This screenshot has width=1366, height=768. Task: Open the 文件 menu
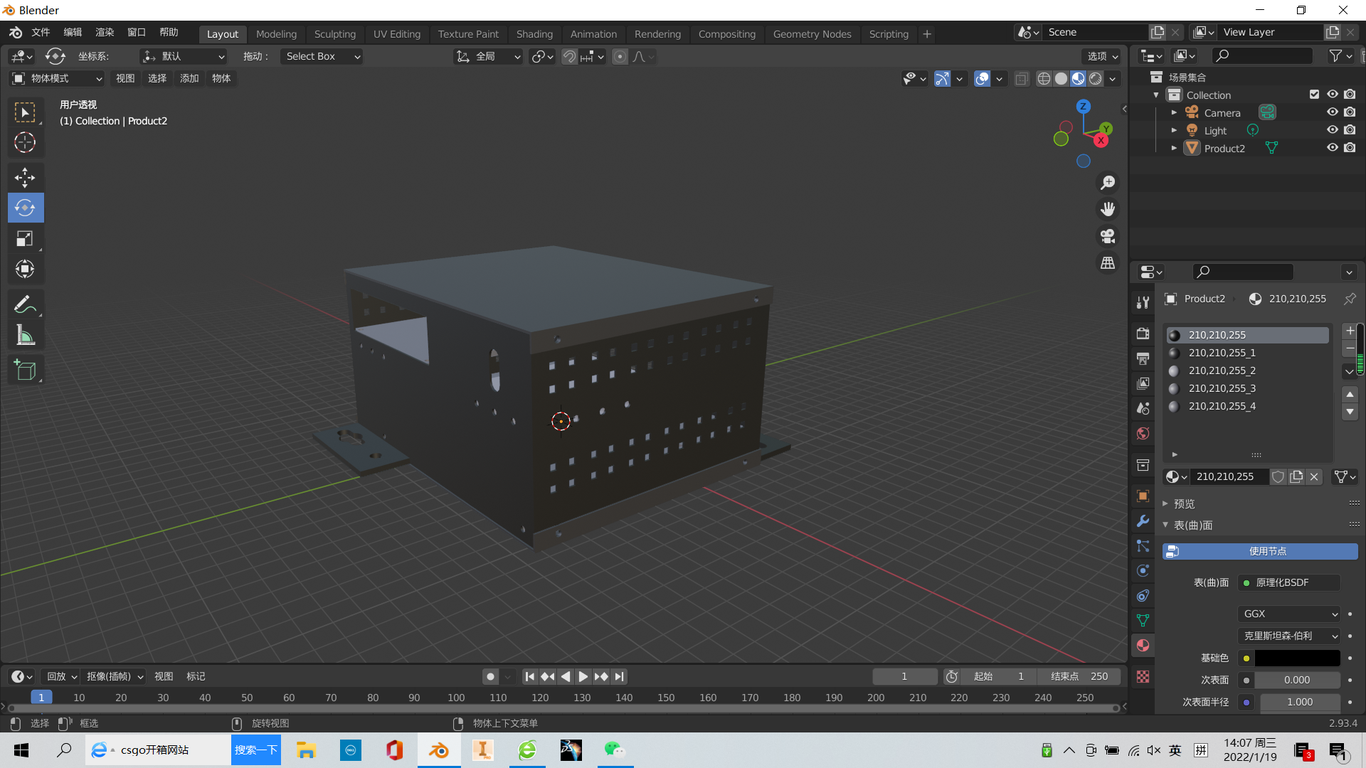click(40, 33)
